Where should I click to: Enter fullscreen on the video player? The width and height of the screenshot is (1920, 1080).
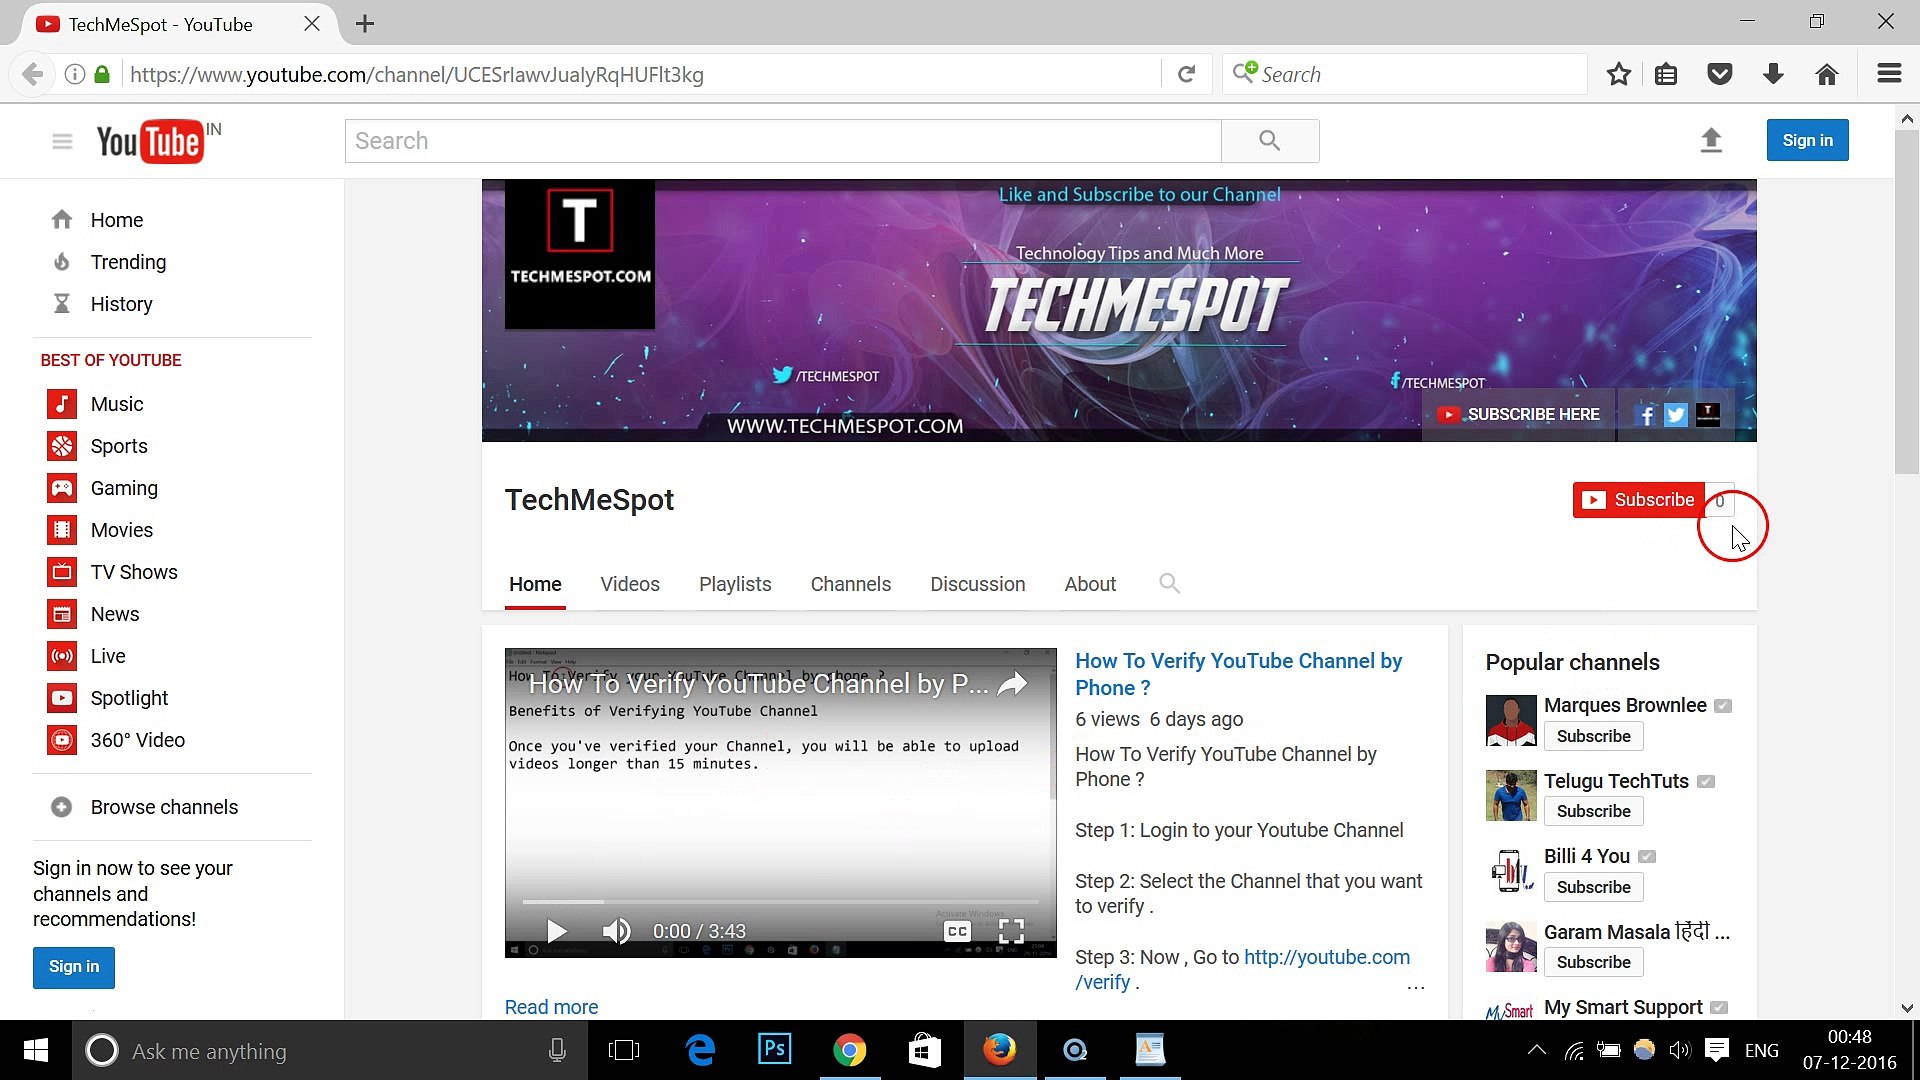(1011, 931)
